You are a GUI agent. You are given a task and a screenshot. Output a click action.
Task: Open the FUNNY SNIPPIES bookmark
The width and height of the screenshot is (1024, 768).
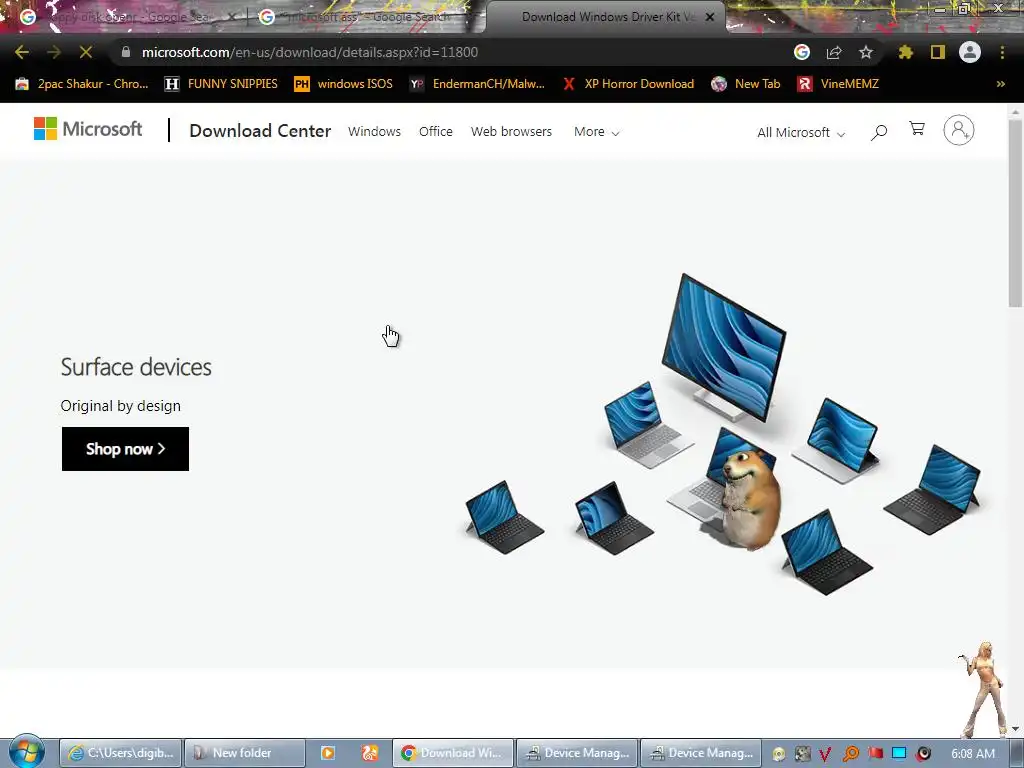tap(221, 84)
